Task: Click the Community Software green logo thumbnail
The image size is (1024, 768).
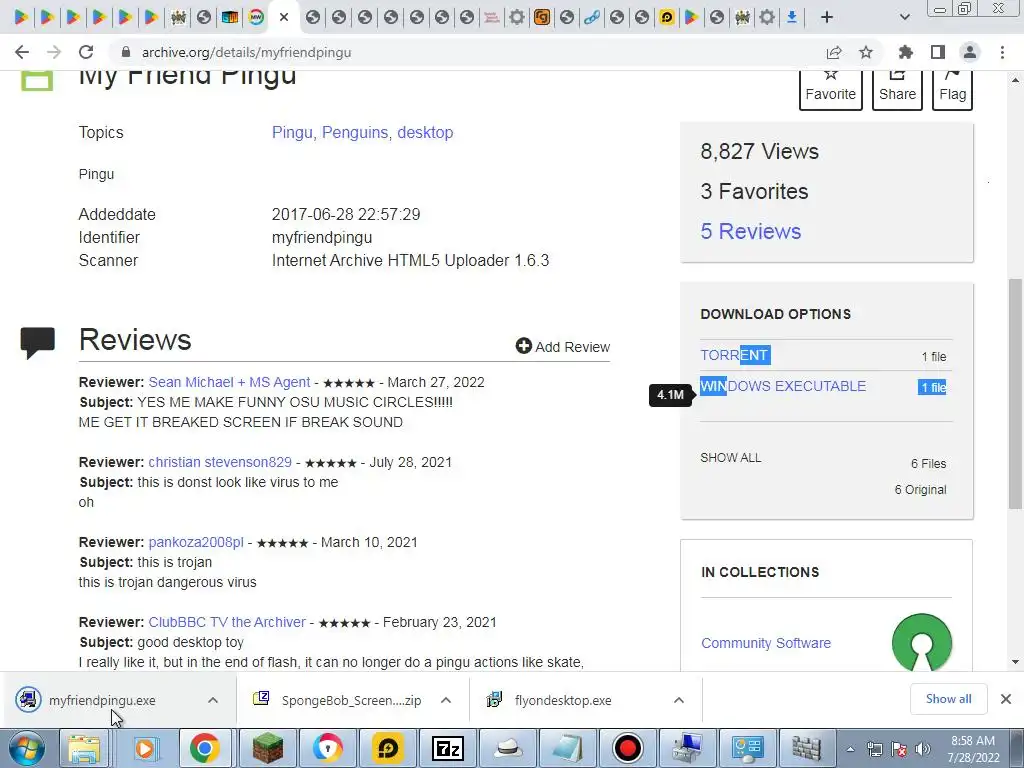Action: 921,642
